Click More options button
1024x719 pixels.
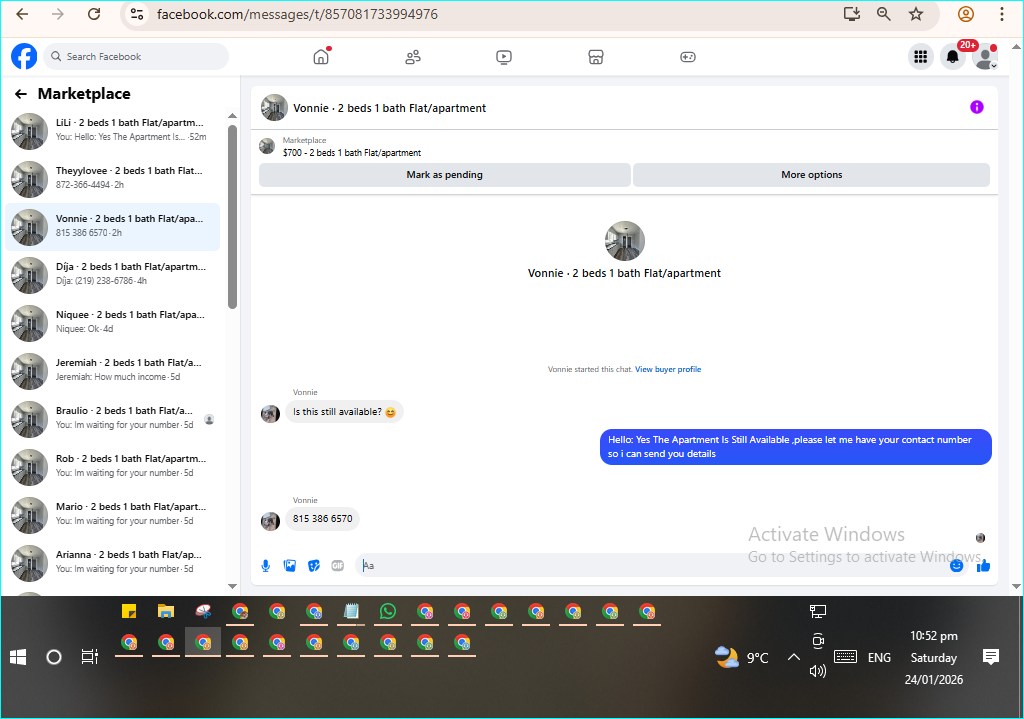click(x=812, y=175)
